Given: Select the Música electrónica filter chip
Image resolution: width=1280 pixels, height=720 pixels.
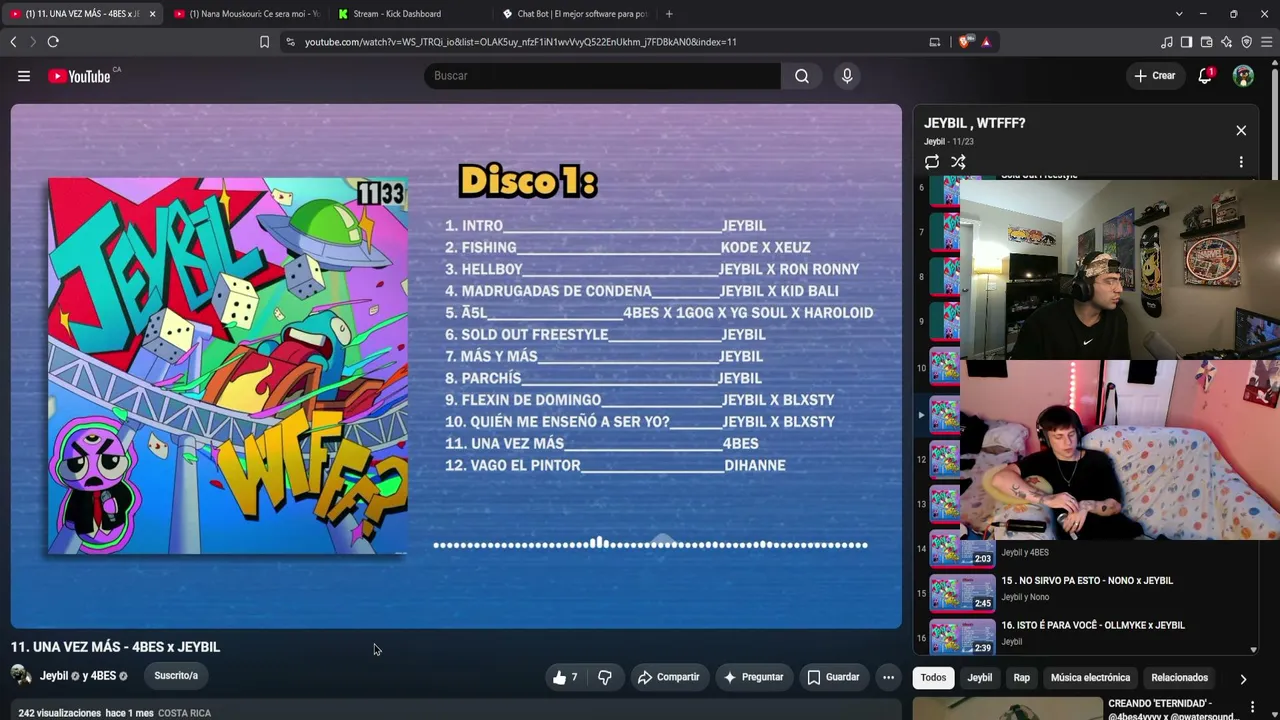Looking at the screenshot, I should (x=1090, y=678).
